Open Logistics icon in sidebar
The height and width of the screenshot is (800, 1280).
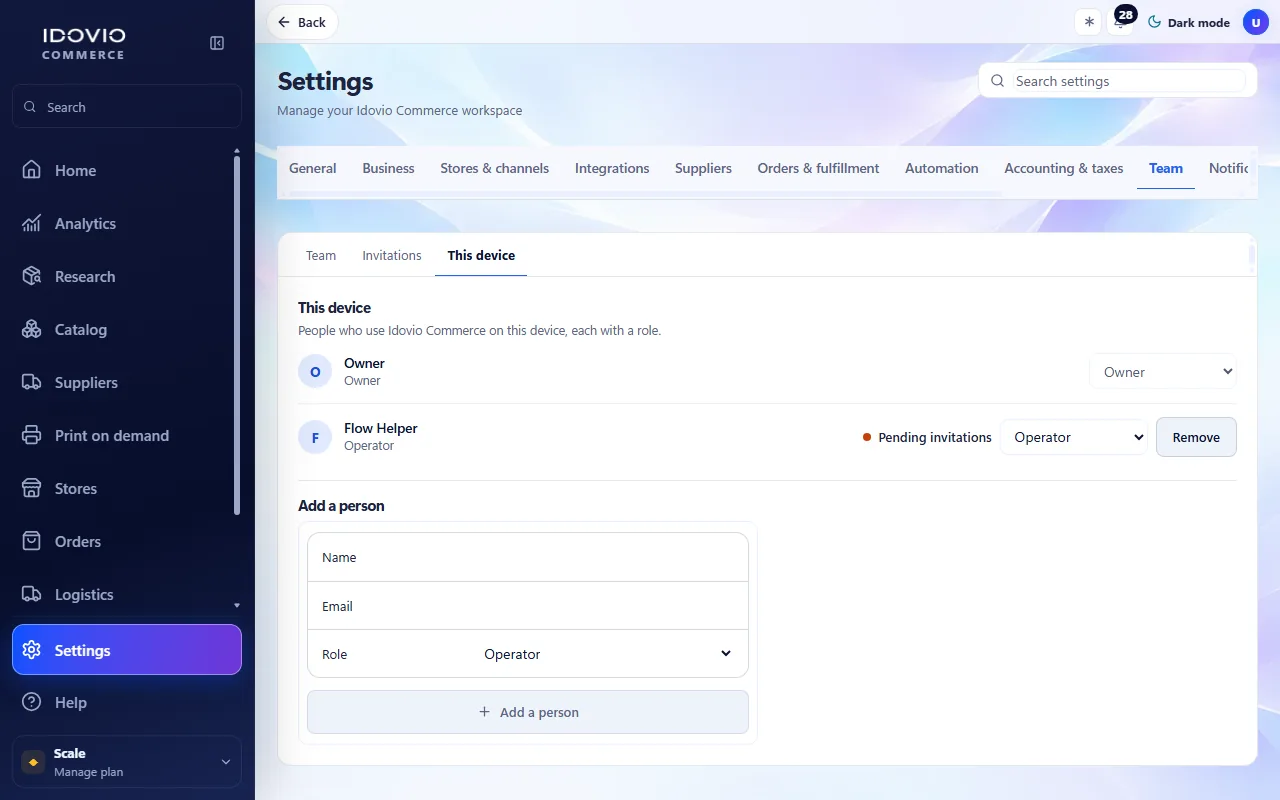click(x=32, y=594)
